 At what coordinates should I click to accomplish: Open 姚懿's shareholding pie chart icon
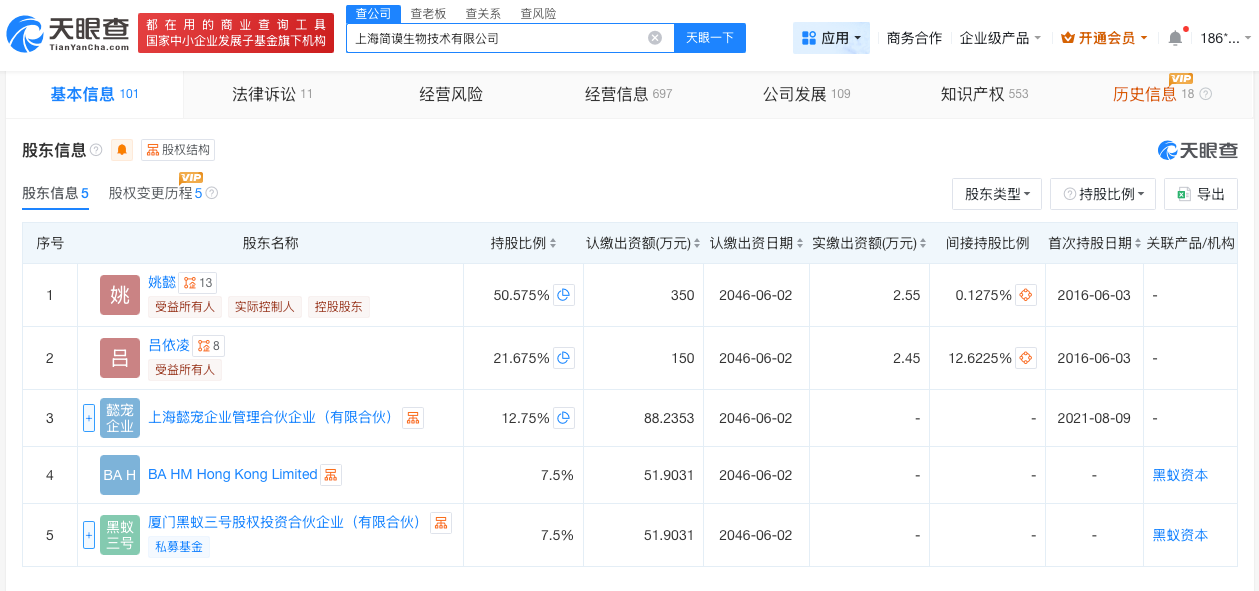[x=561, y=295]
